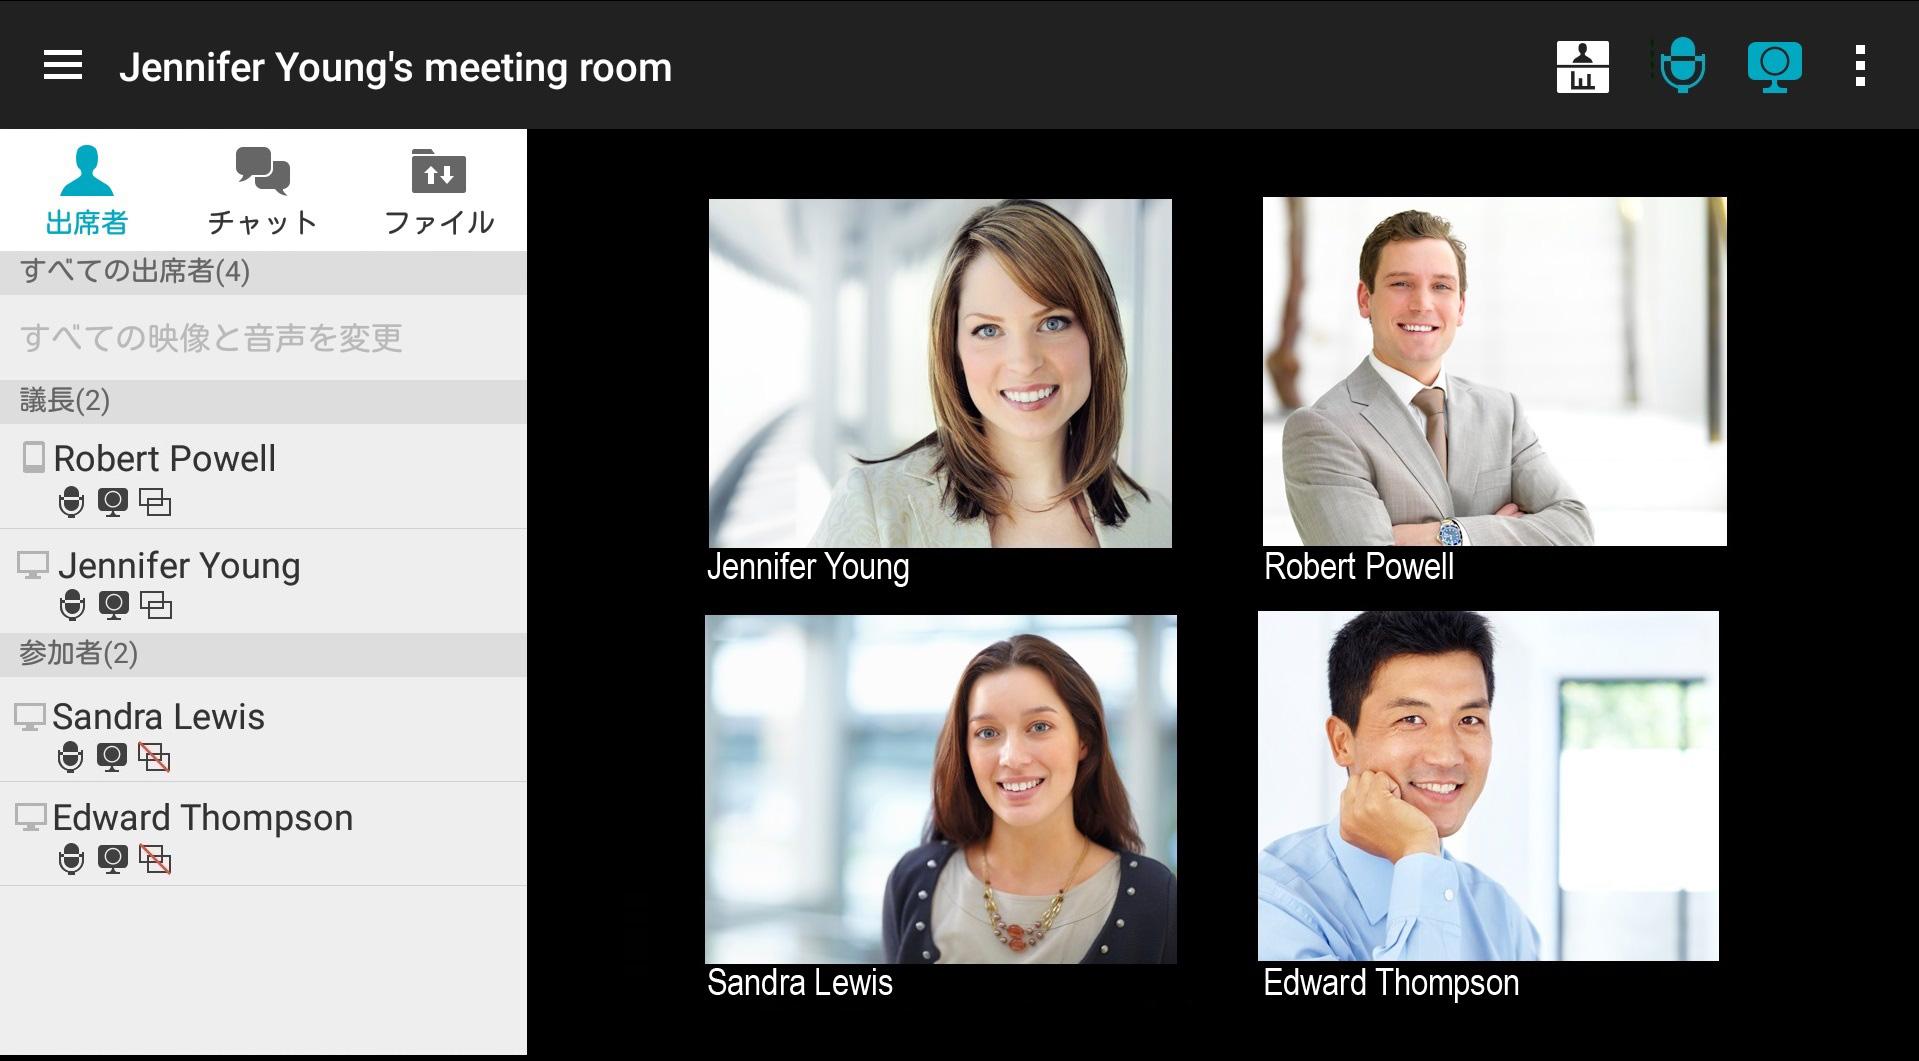The width and height of the screenshot is (1919, 1061).
Task: Open the presenter layout icon in header
Action: pos(1582,67)
